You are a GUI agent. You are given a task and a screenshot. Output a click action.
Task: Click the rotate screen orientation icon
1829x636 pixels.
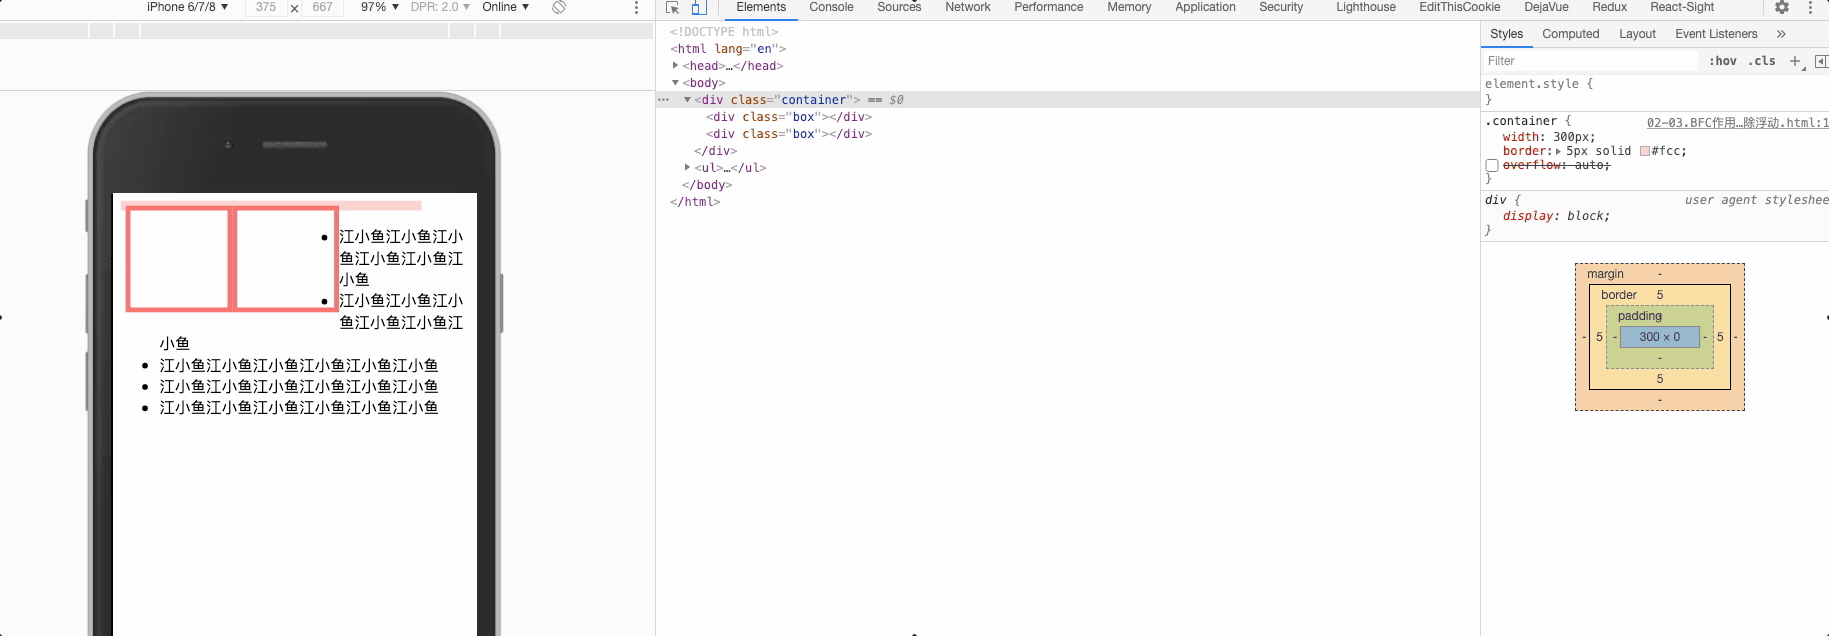coord(559,7)
